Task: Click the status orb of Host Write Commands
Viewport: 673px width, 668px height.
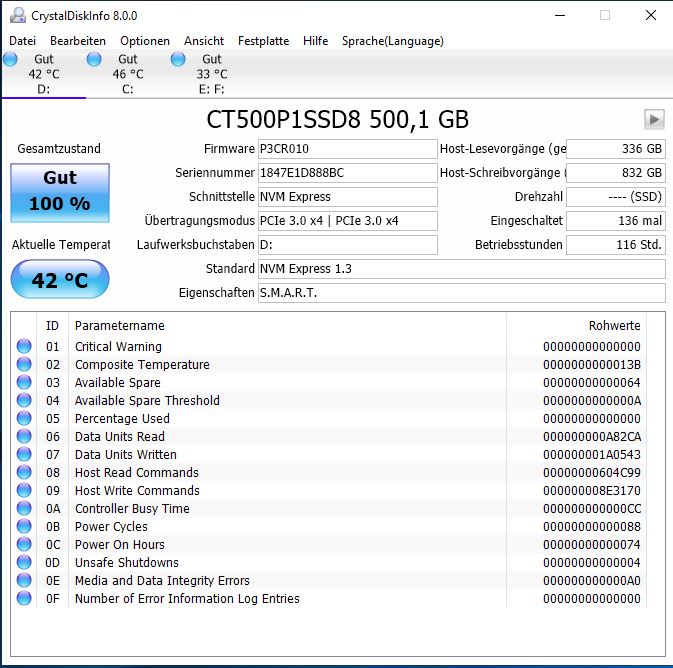Action: 24,490
